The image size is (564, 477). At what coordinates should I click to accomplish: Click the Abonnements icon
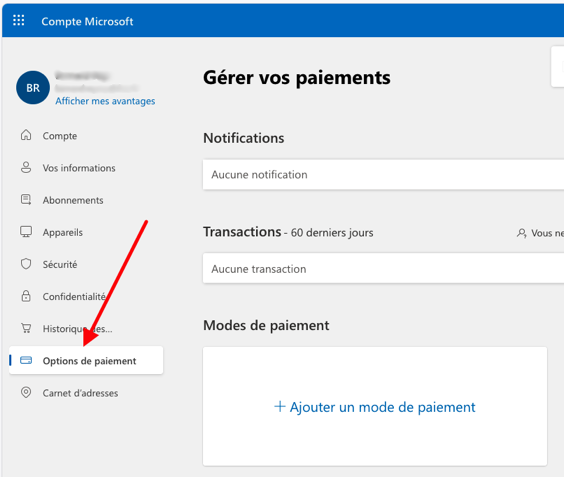pos(26,199)
